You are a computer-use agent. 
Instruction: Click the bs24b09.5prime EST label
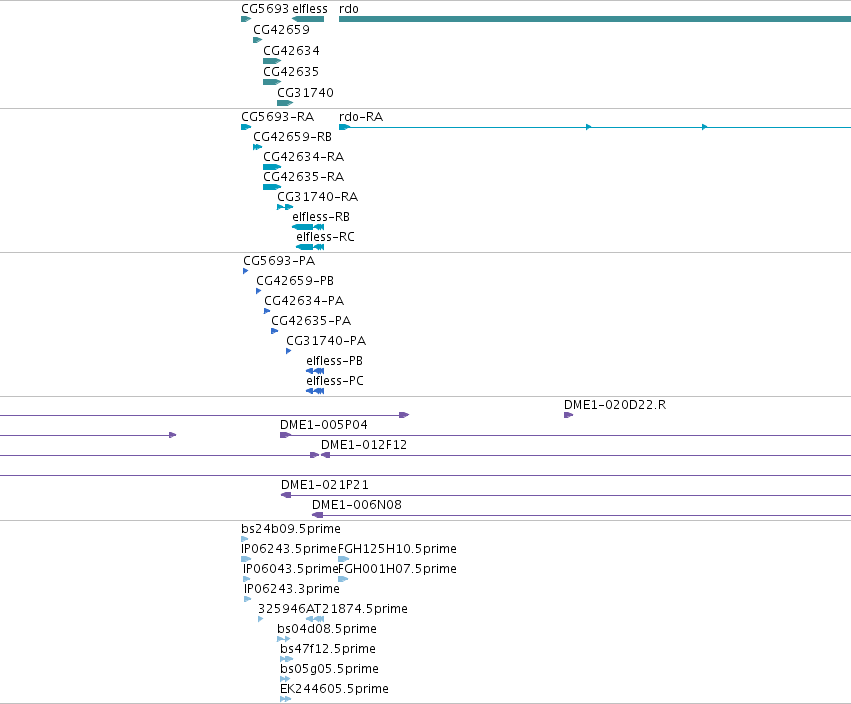(291, 529)
